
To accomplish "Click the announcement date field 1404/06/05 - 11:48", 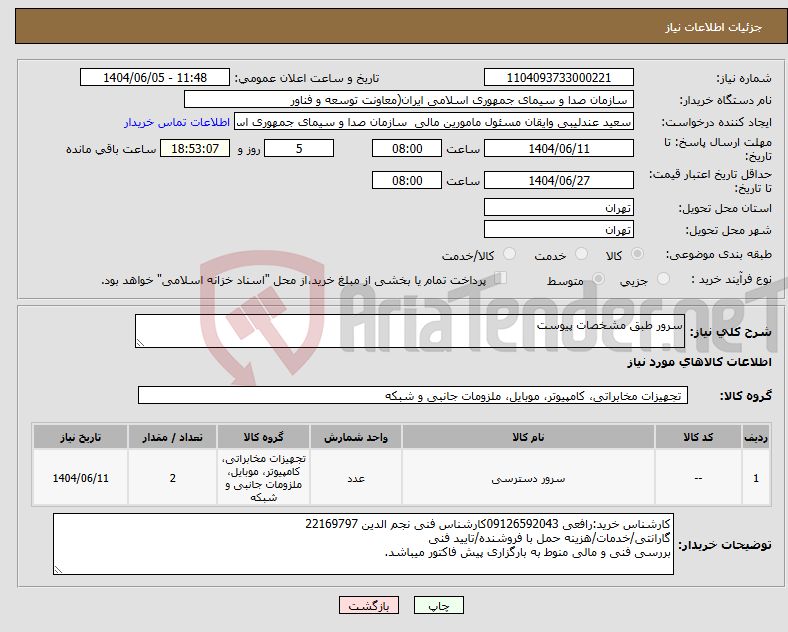I will (x=155, y=77).
